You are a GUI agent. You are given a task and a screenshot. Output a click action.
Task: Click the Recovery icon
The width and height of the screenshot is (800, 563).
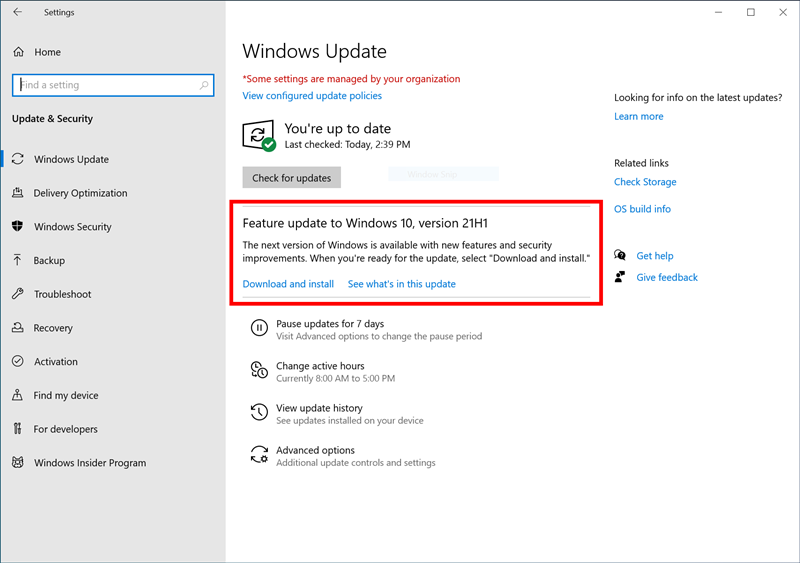tap(18, 328)
